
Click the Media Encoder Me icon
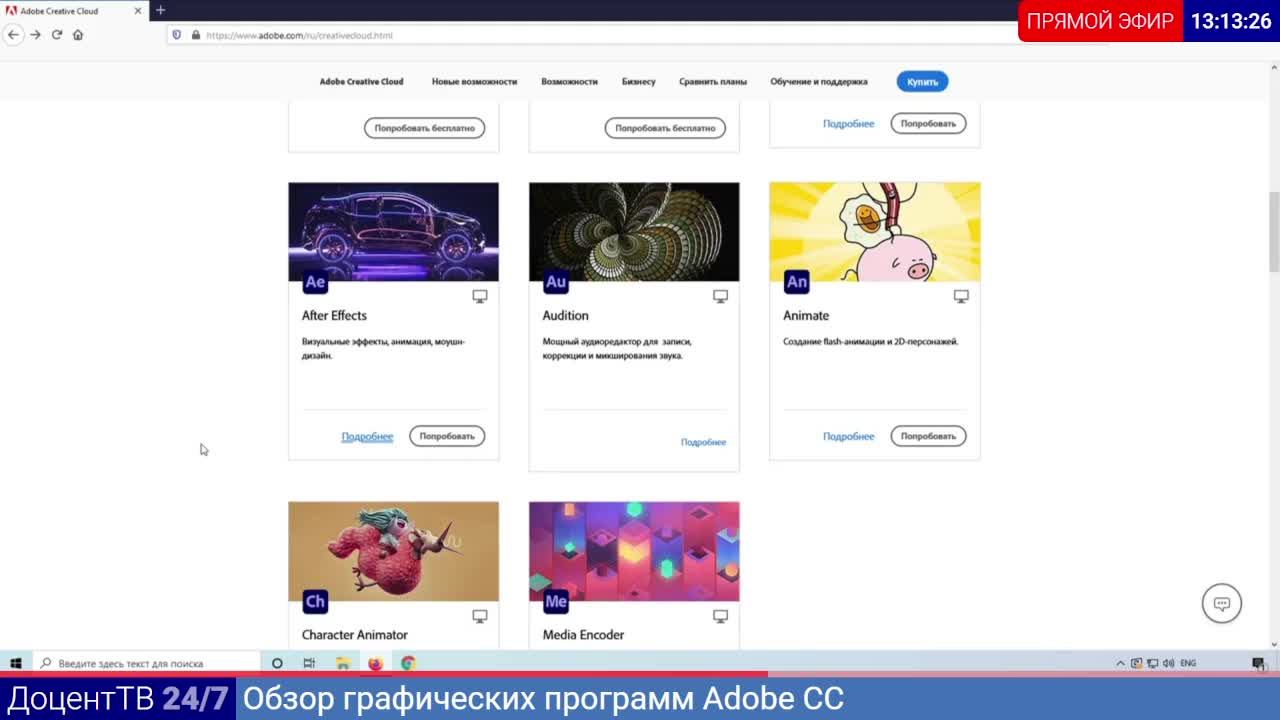coord(556,602)
